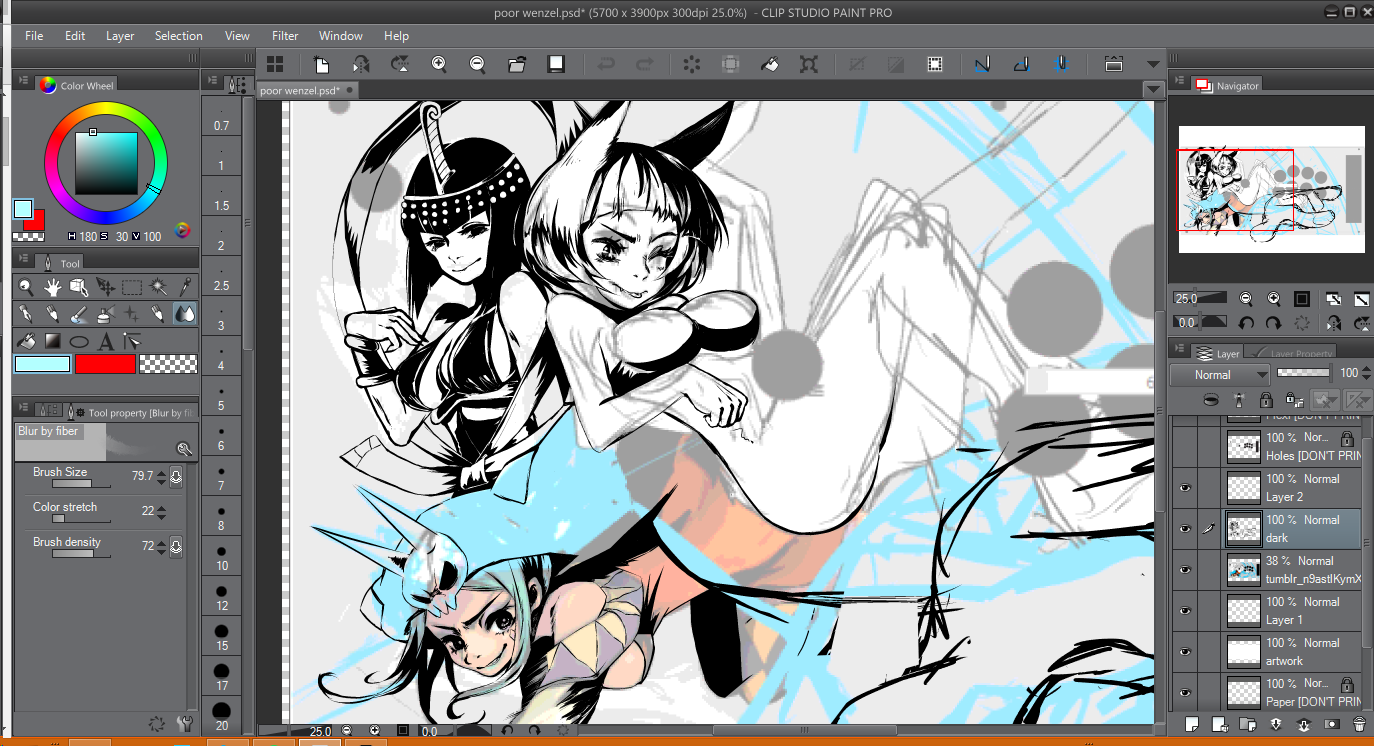Select the Gradient tool
Screen dimensions: 1374x746
tap(53, 341)
